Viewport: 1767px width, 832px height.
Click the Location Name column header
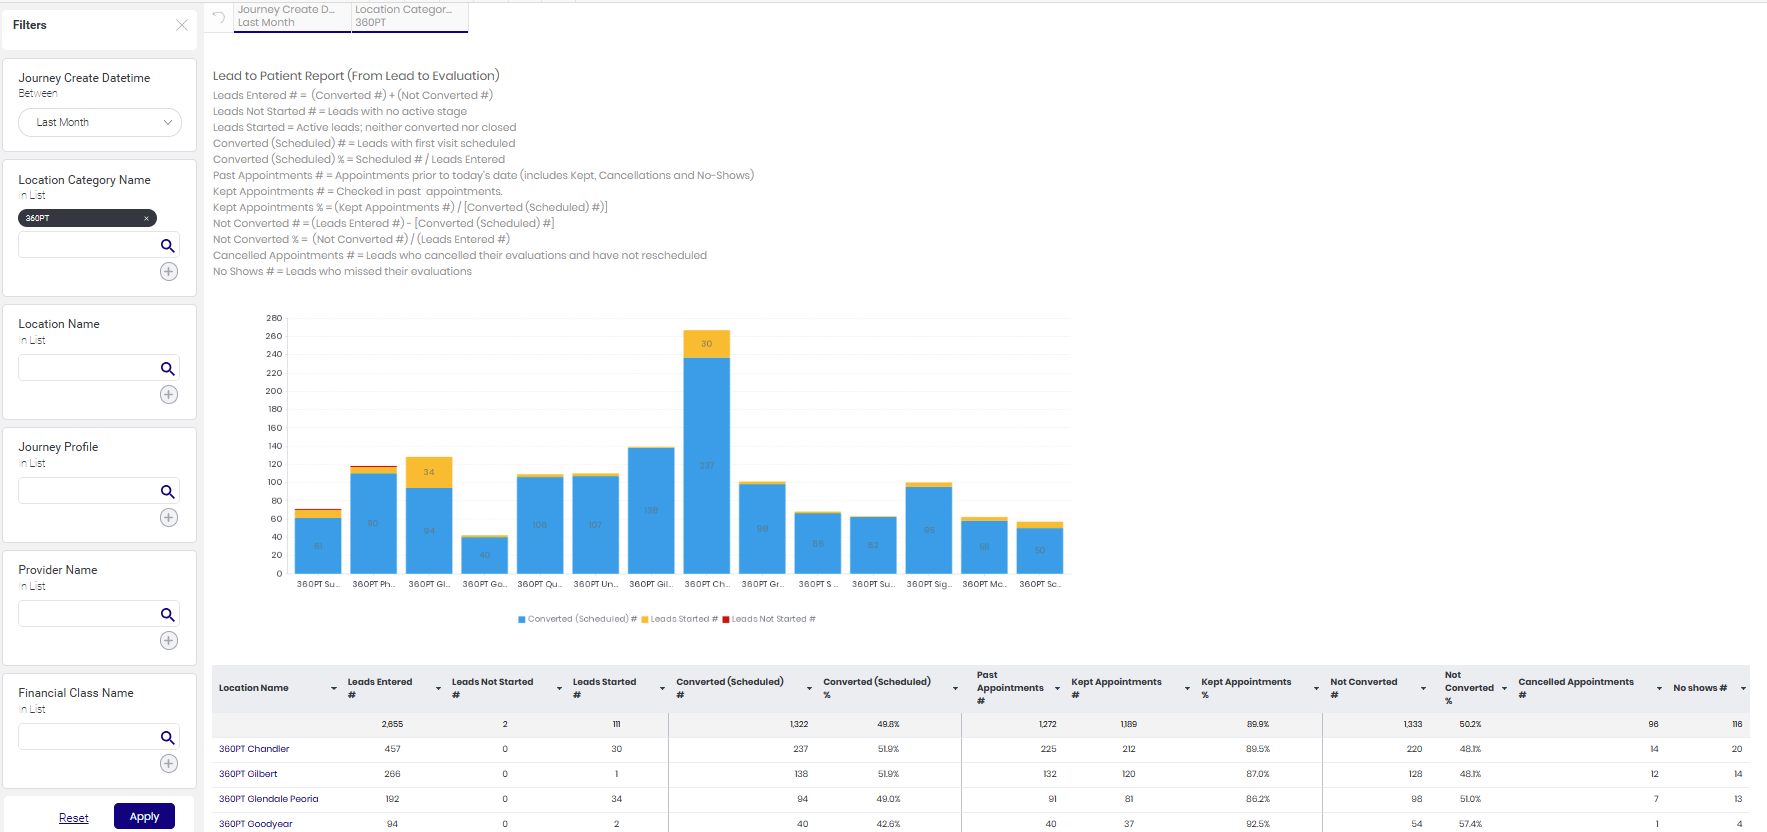[254, 688]
